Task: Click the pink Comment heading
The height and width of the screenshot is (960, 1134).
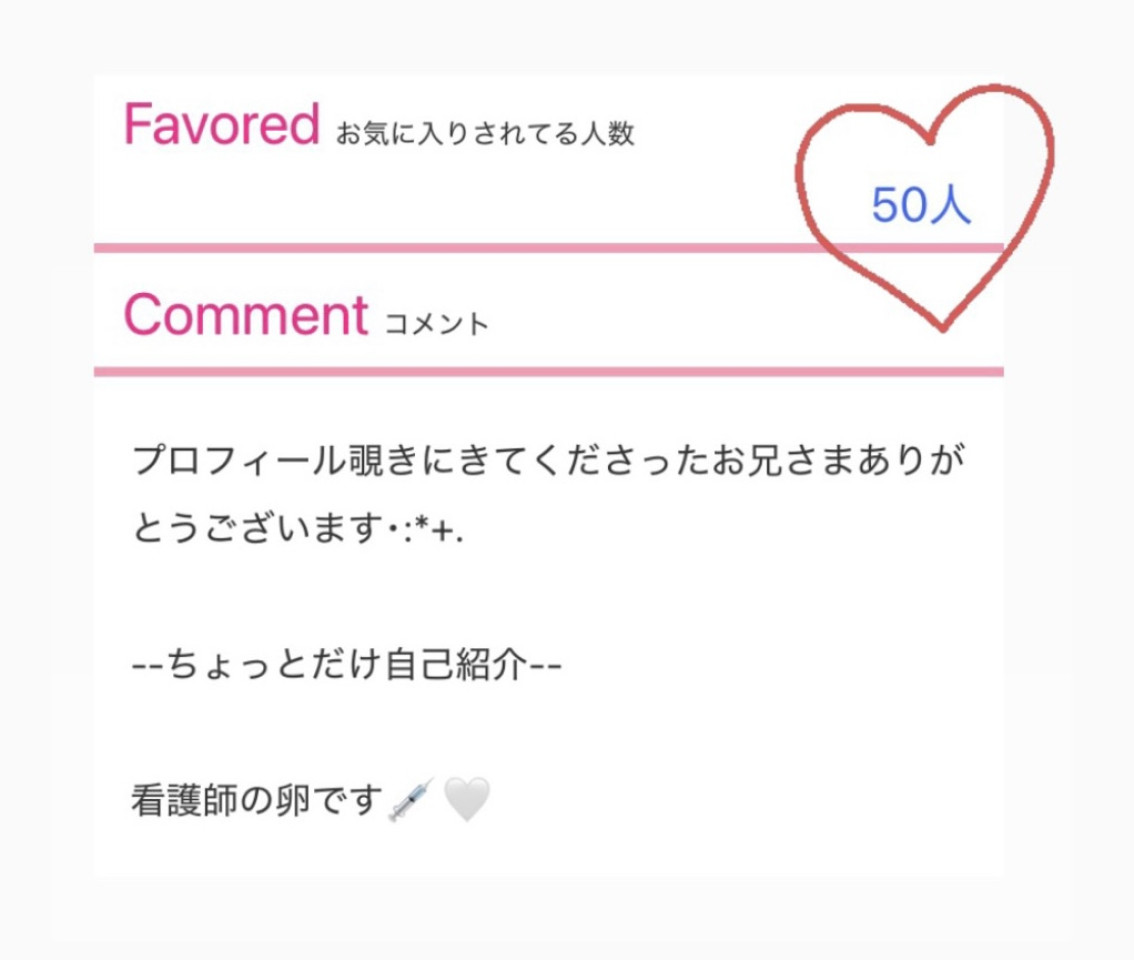Action: tap(245, 314)
